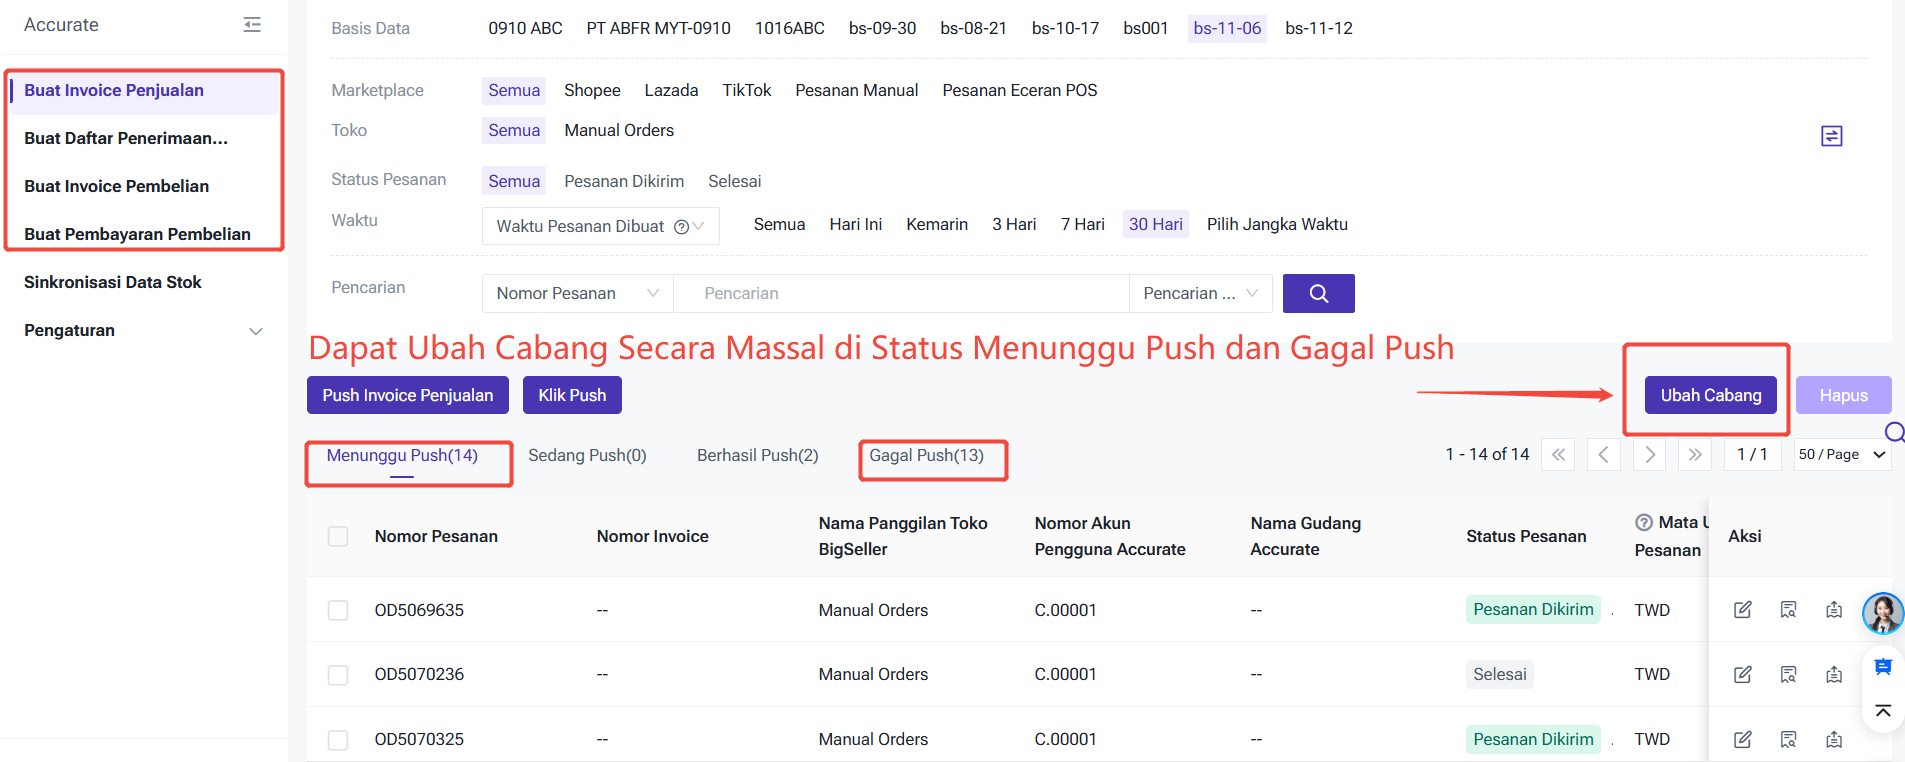1905x762 pixels.
Task: Click the third action icon for OD5070325
Action: 1833,740
